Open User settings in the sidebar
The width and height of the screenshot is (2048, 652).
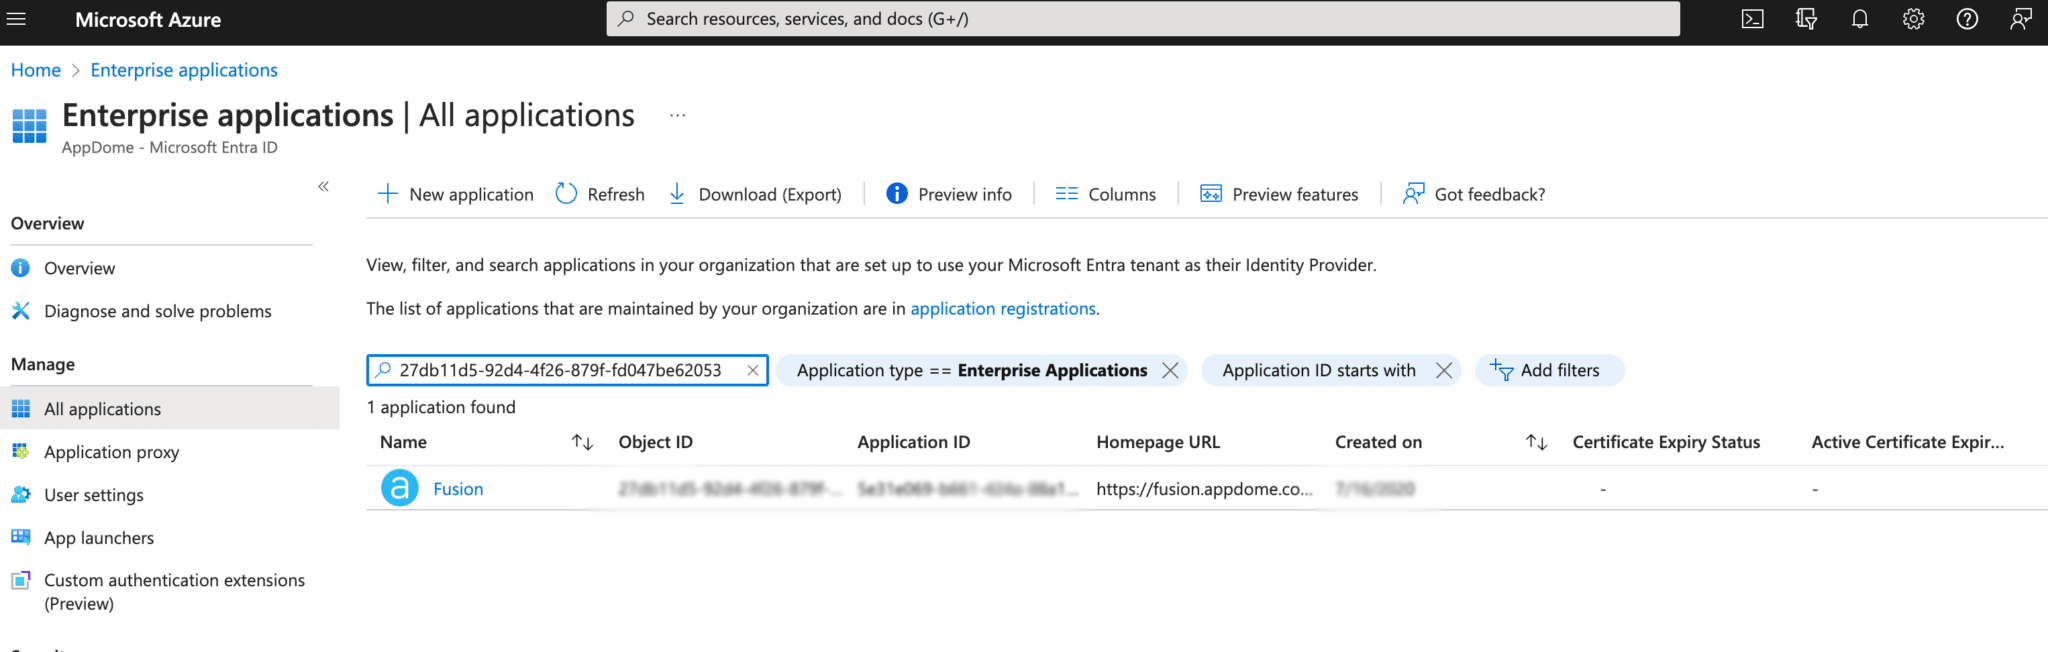pos(94,495)
